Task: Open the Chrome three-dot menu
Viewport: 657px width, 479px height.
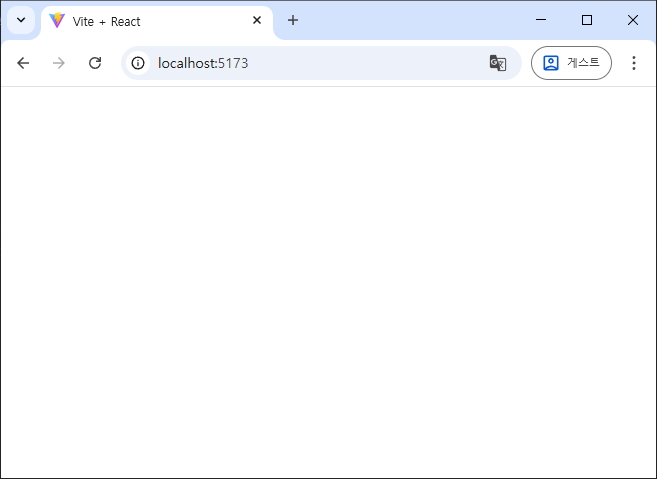Action: (x=633, y=63)
